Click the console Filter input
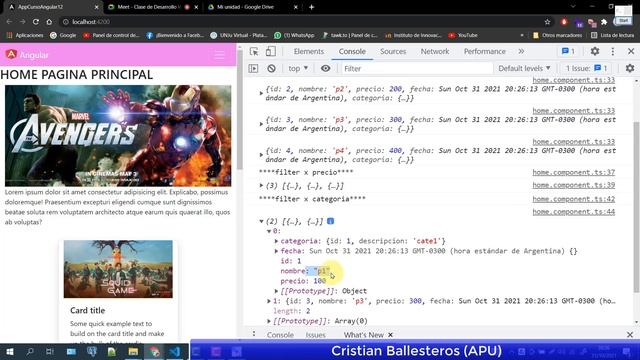 tap(417, 69)
